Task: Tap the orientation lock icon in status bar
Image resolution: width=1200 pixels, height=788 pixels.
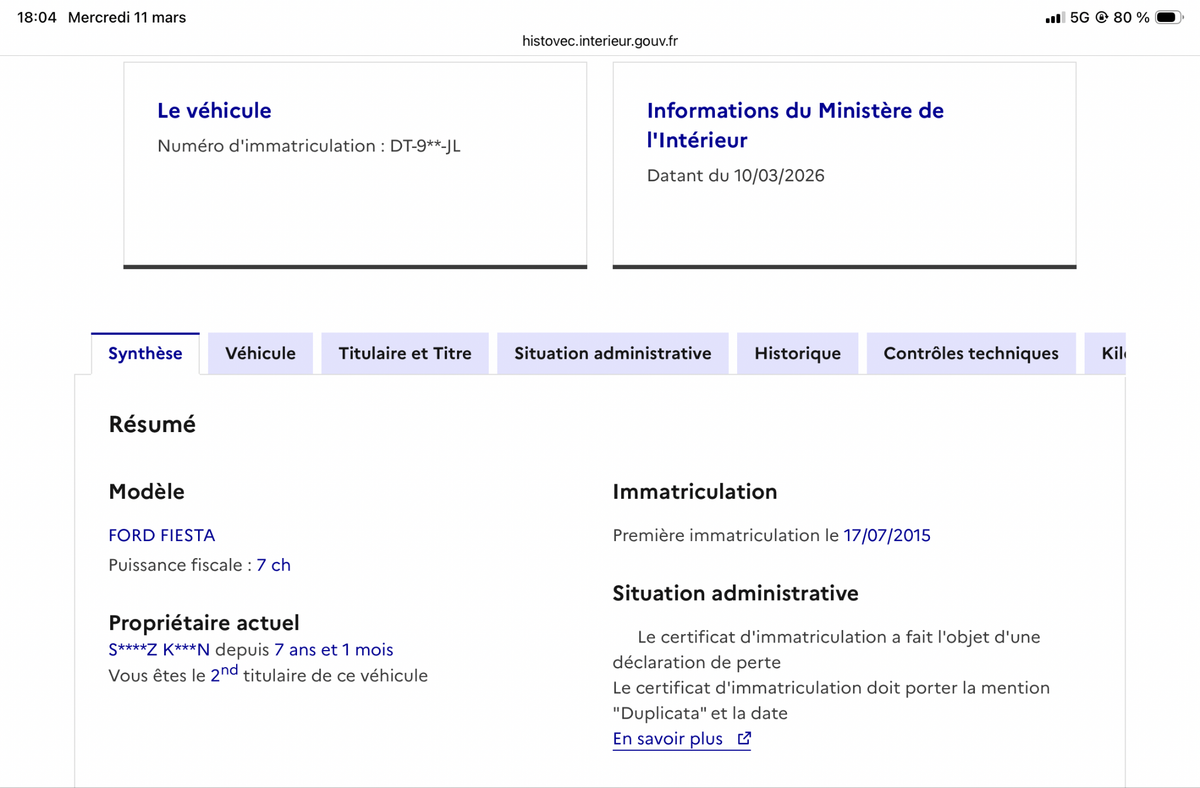Action: pyautogui.click(x=1101, y=18)
